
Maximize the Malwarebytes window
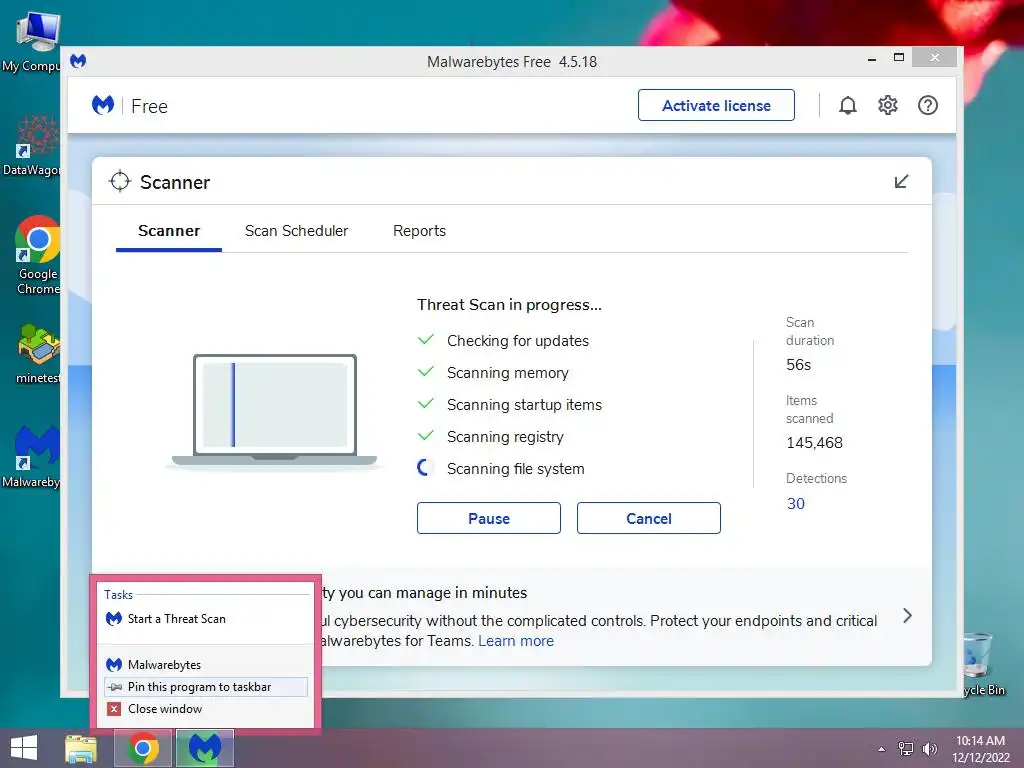click(x=899, y=57)
